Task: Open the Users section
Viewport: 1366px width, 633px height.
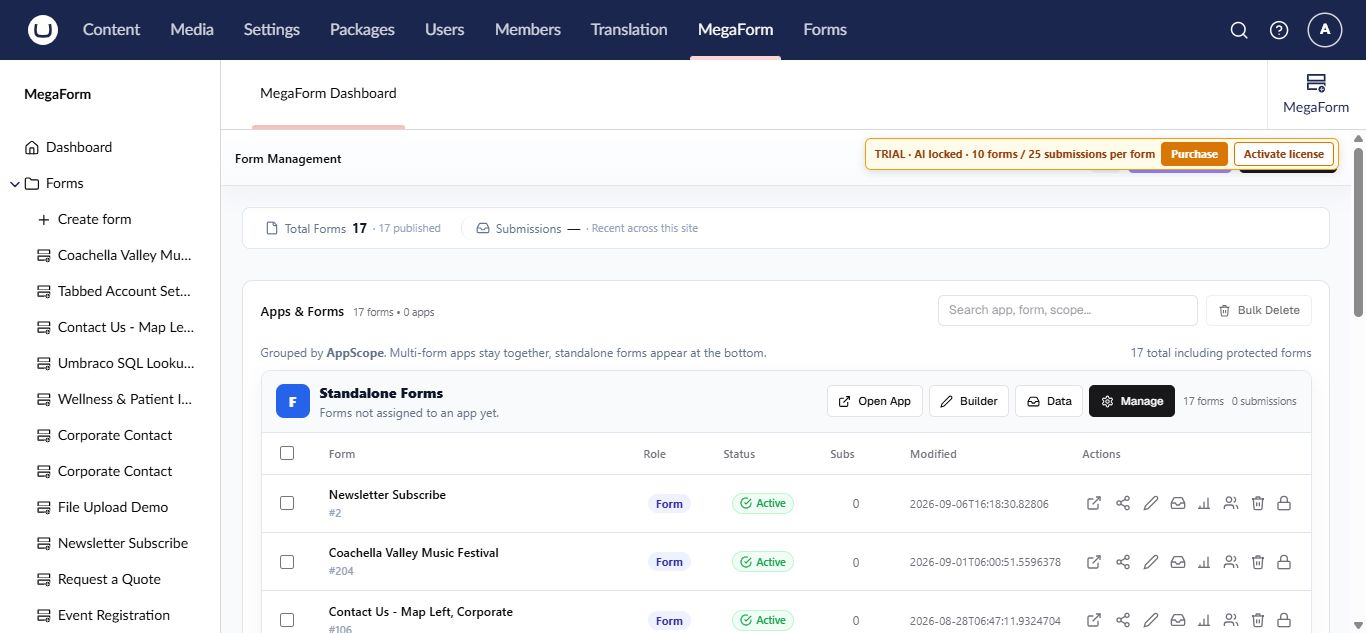Action: point(444,30)
